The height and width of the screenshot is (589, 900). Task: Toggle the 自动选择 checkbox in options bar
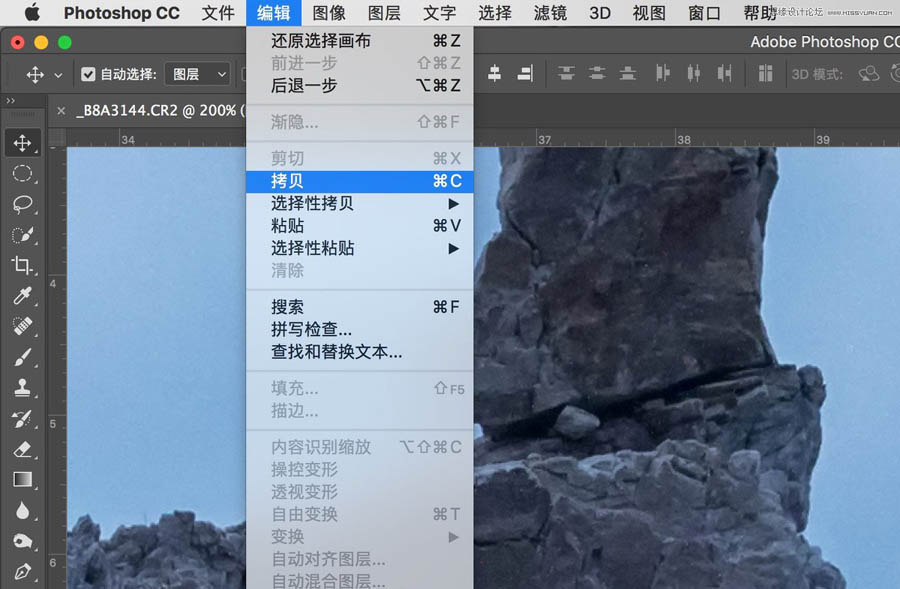point(89,73)
